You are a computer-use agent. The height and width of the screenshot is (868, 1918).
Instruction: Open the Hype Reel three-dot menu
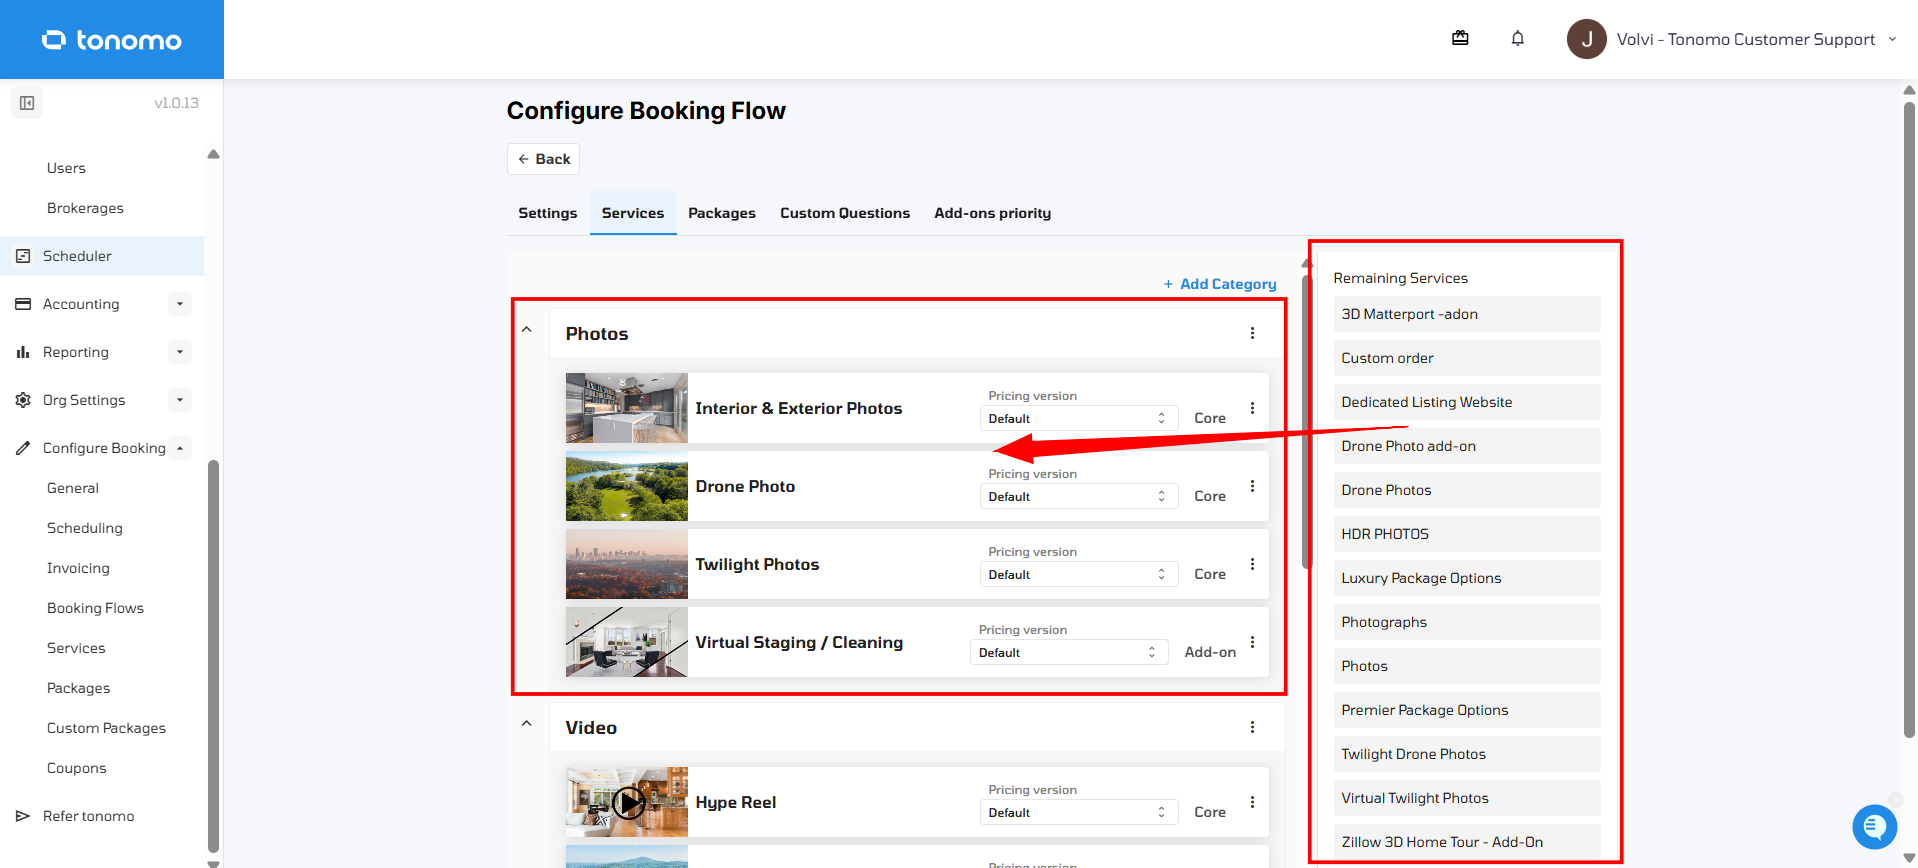[1252, 802]
